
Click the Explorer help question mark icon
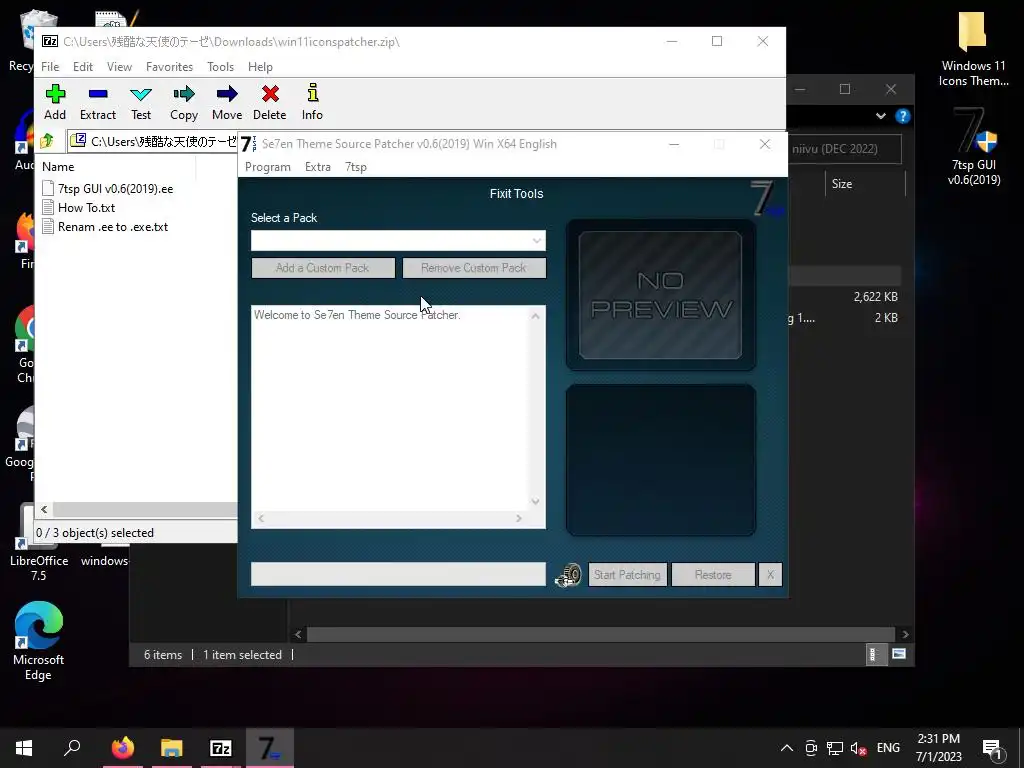903,116
